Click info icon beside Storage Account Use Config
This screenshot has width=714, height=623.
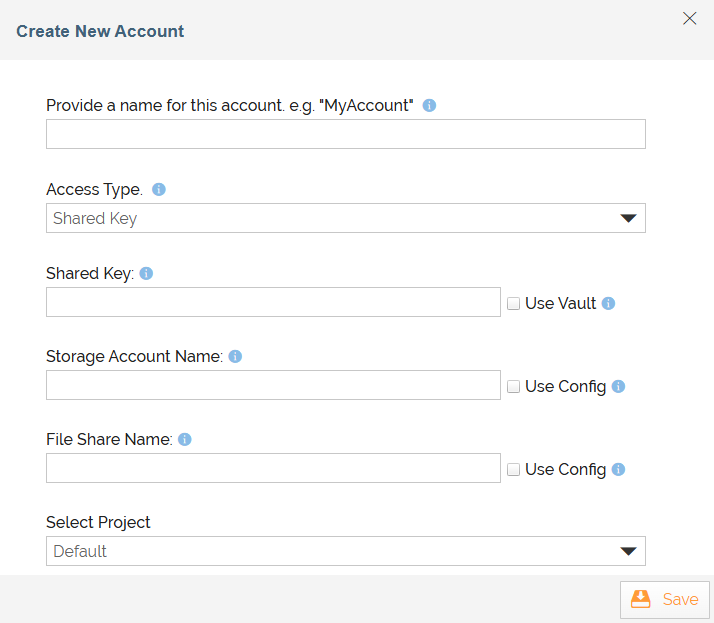coord(618,386)
